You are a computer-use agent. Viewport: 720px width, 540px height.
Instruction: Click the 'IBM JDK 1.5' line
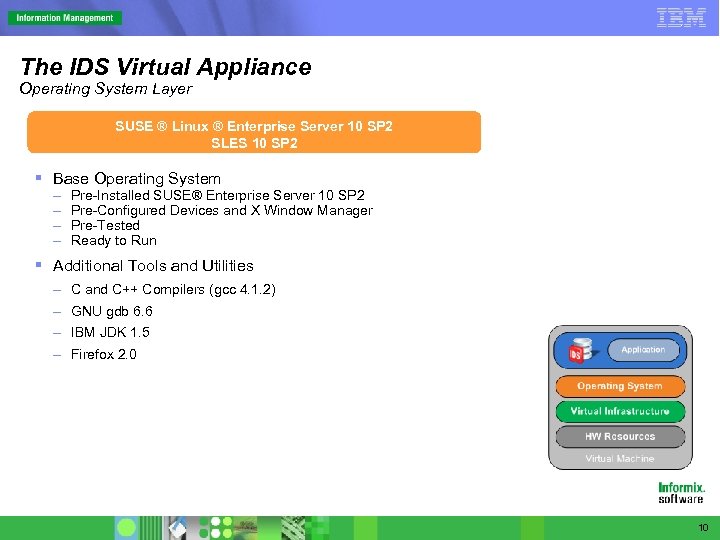(110, 332)
